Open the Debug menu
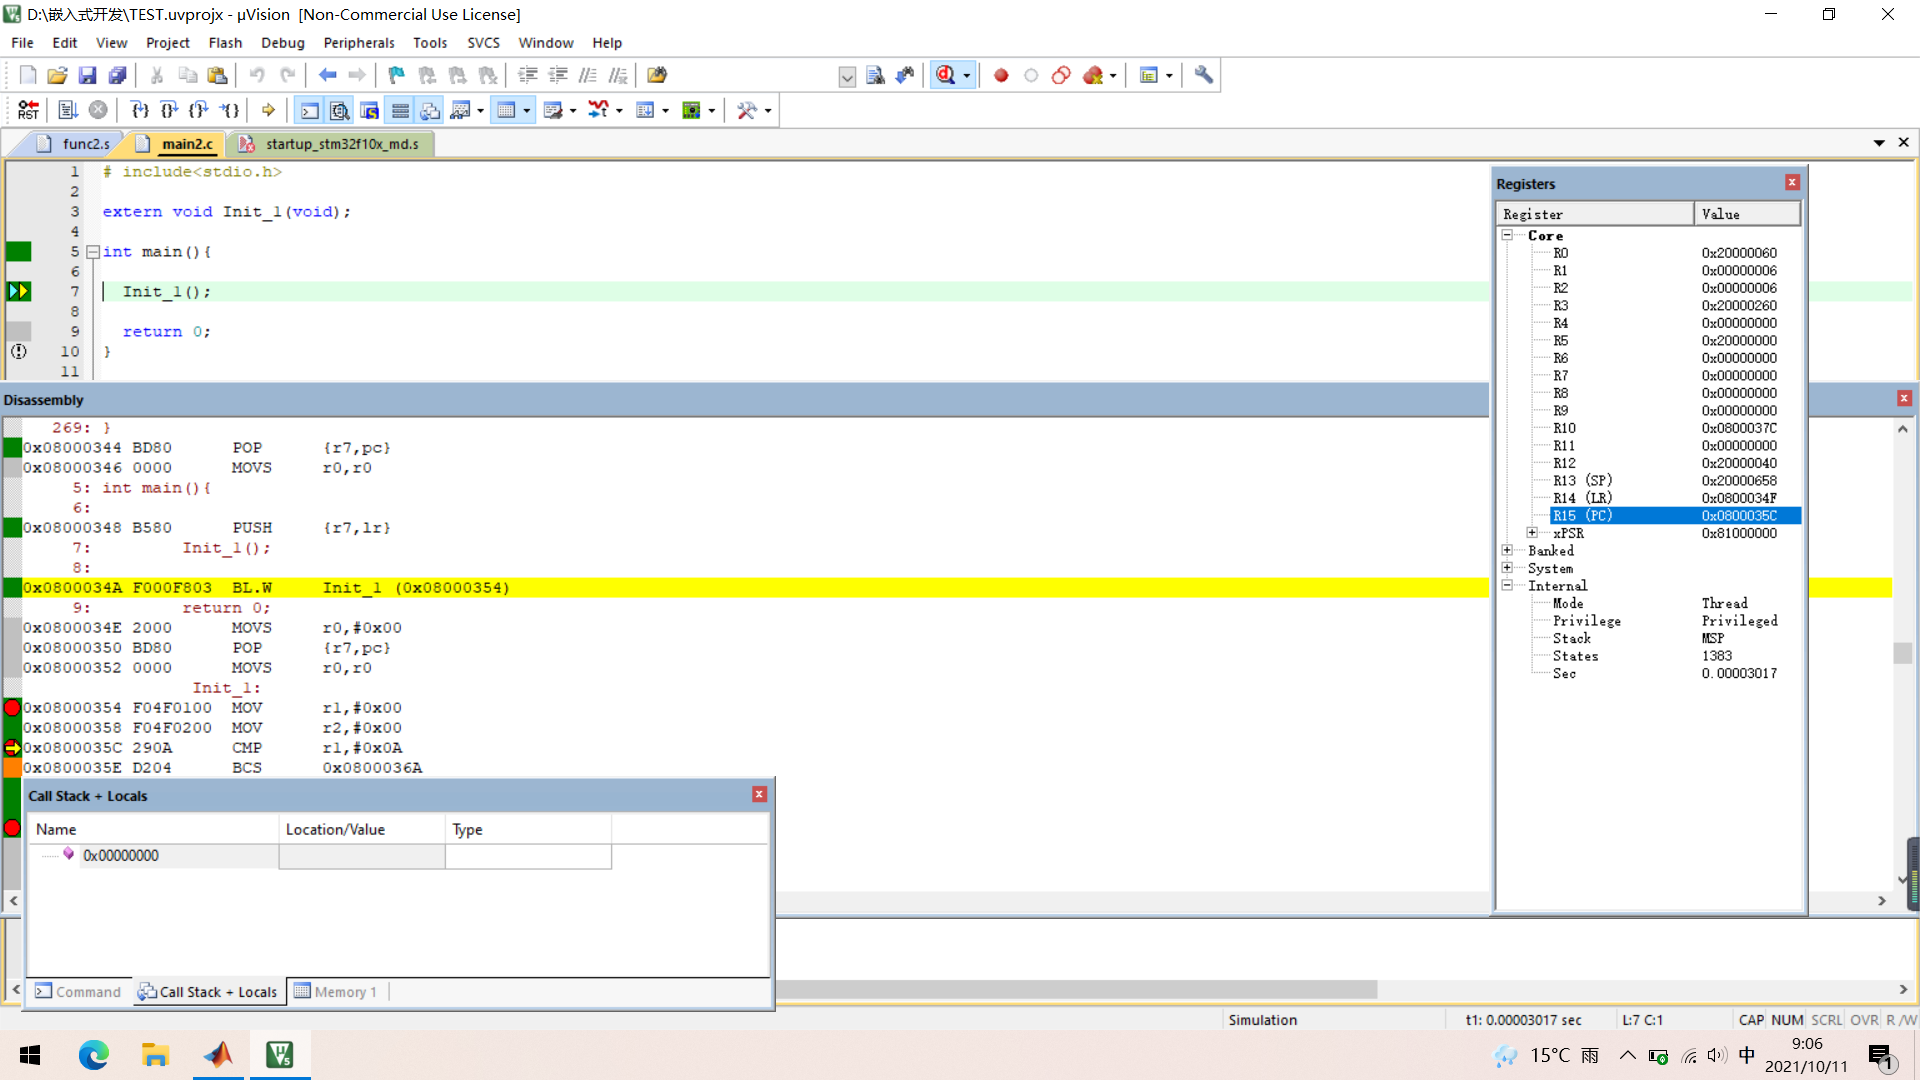This screenshot has width=1920, height=1080. pyautogui.click(x=281, y=42)
